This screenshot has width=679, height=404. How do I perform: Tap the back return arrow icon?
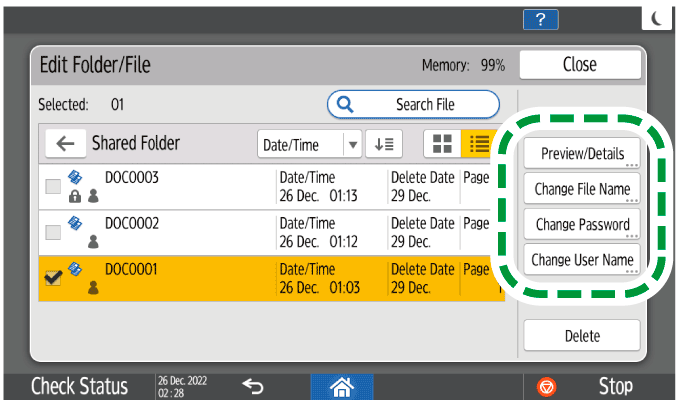click(253, 387)
